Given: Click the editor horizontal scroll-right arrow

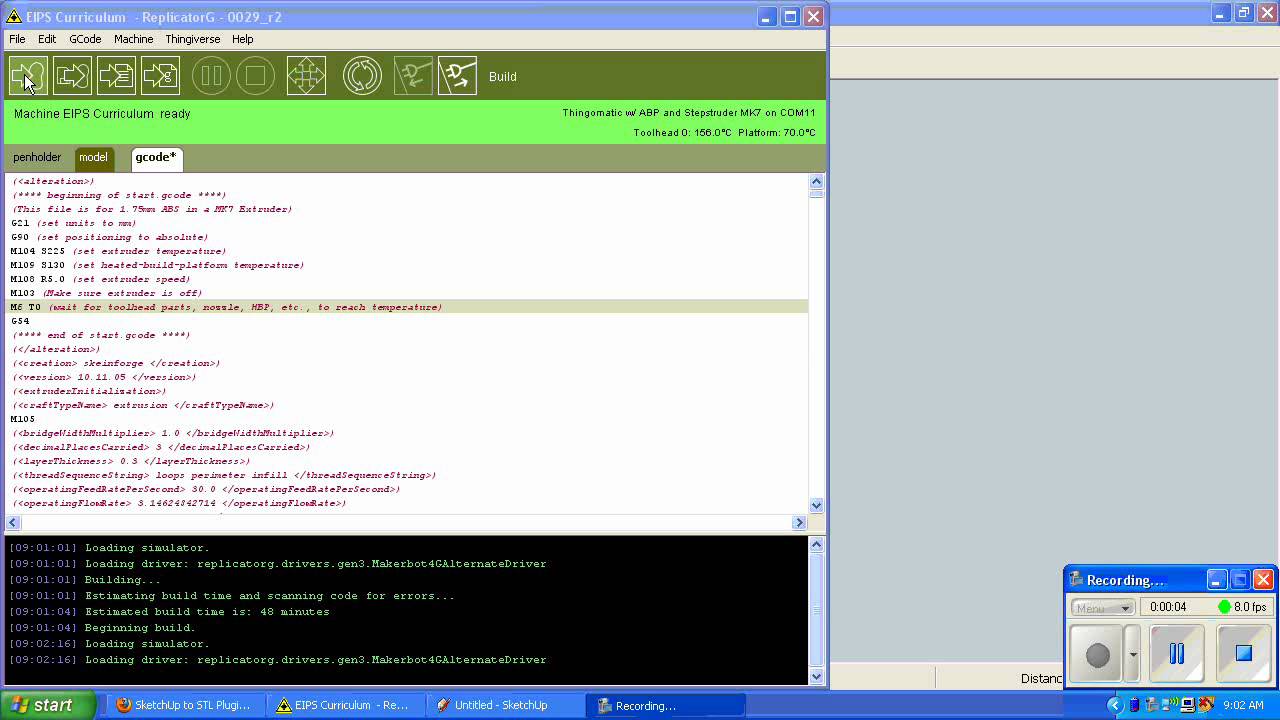Looking at the screenshot, I should pyautogui.click(x=799, y=522).
